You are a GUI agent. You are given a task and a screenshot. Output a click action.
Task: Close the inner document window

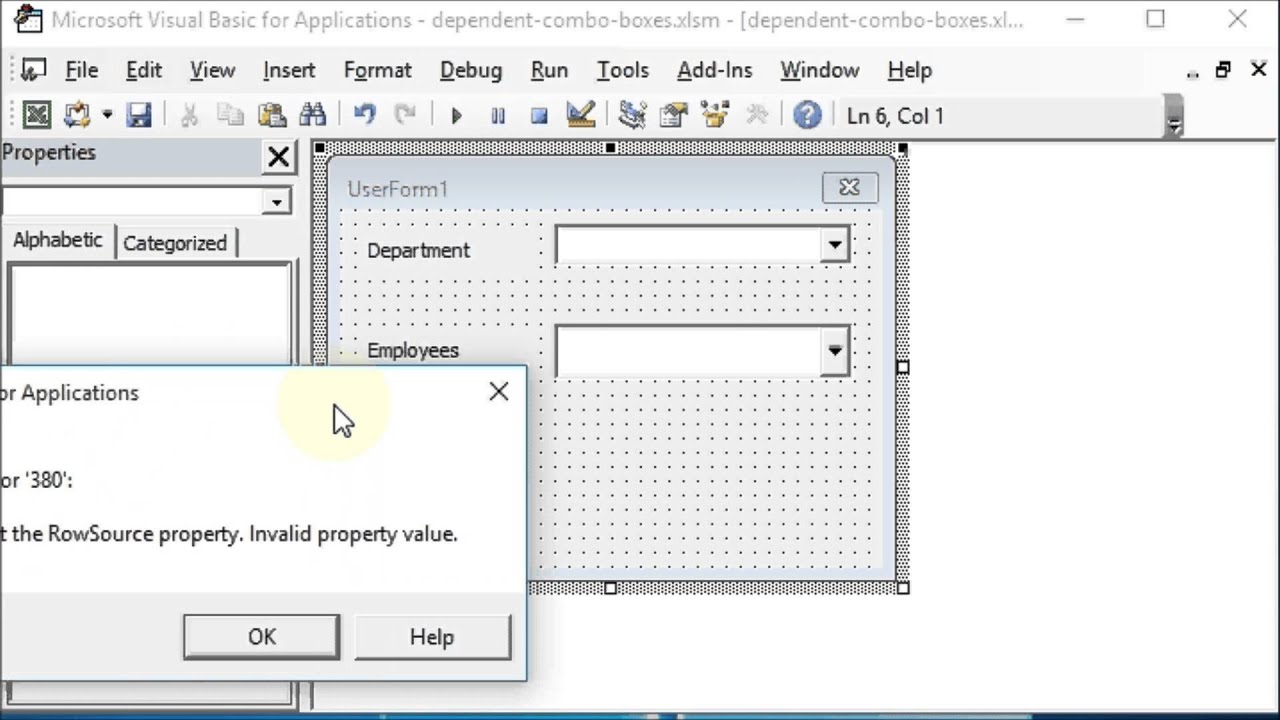coord(1258,70)
